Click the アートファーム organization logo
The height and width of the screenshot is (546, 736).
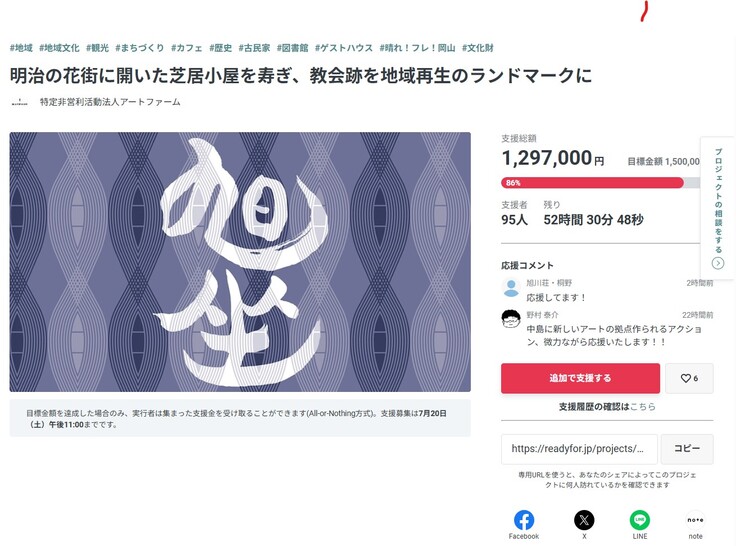point(19,102)
